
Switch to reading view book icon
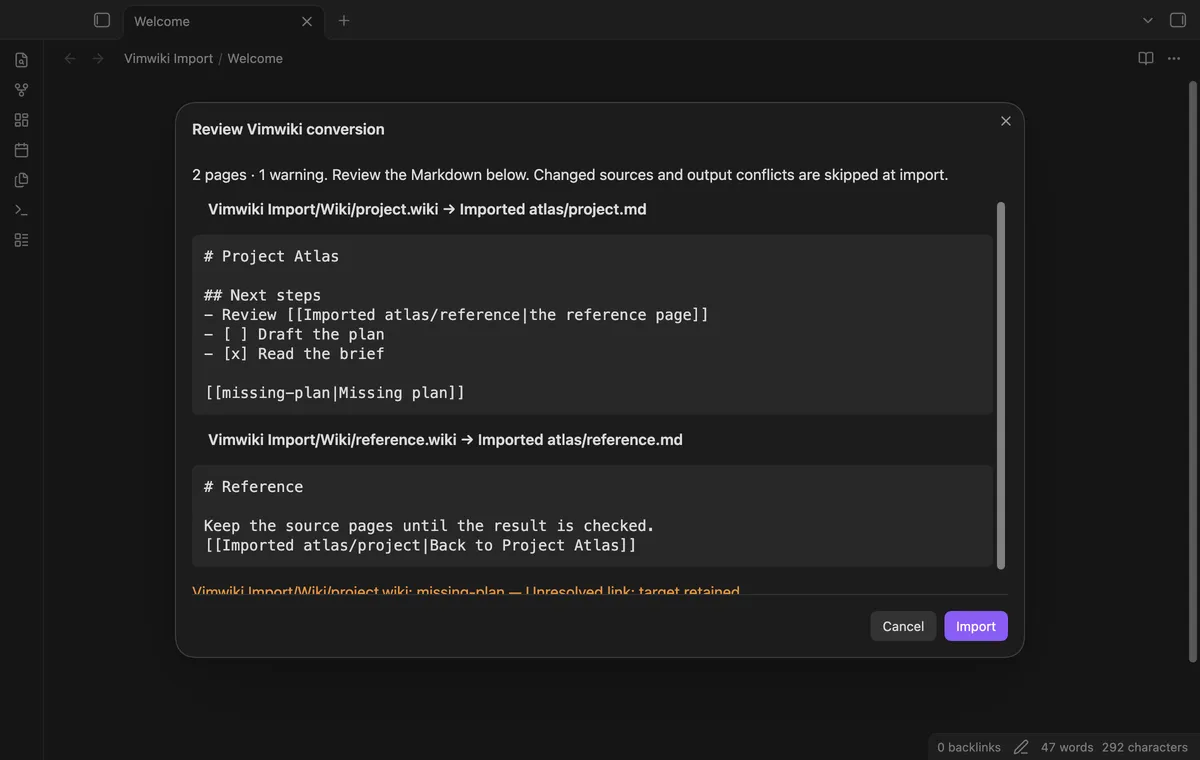click(x=1146, y=59)
